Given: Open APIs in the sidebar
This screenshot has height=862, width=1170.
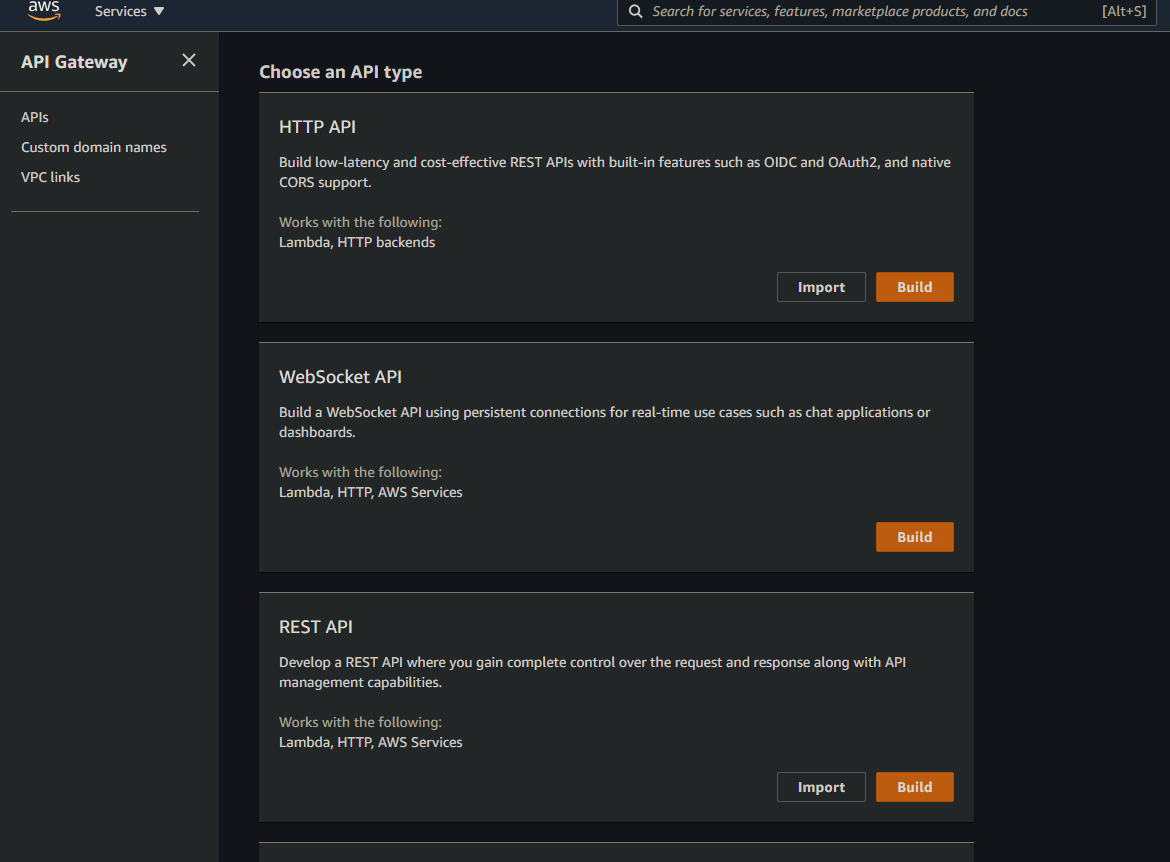Looking at the screenshot, I should [34, 117].
